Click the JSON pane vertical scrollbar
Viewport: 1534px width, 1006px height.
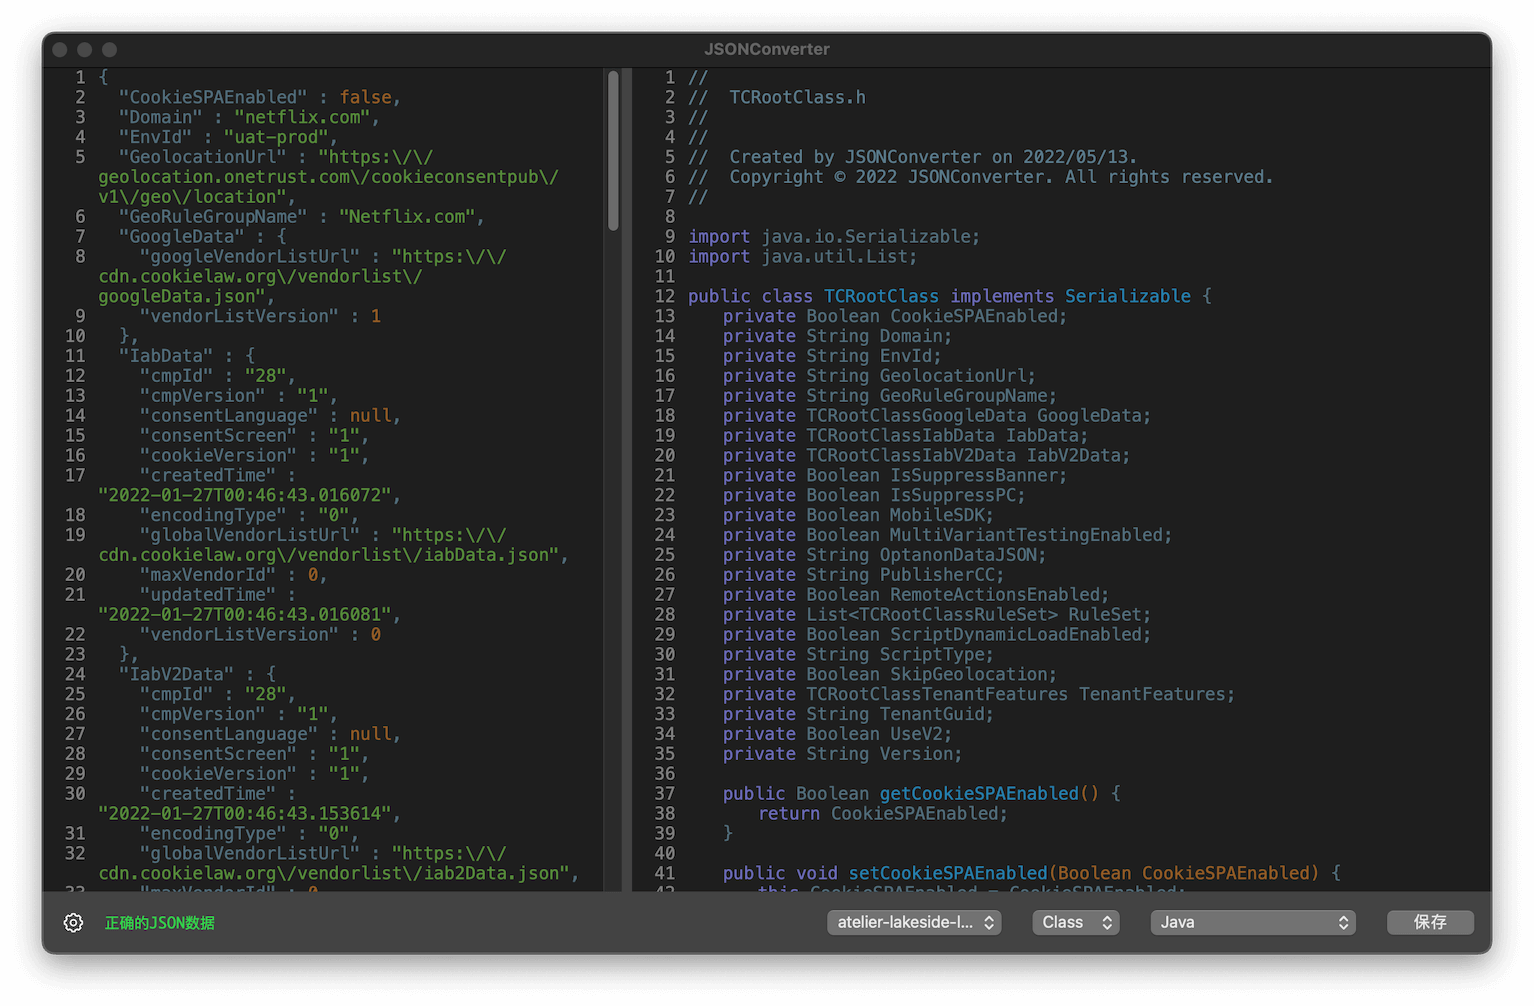613,150
